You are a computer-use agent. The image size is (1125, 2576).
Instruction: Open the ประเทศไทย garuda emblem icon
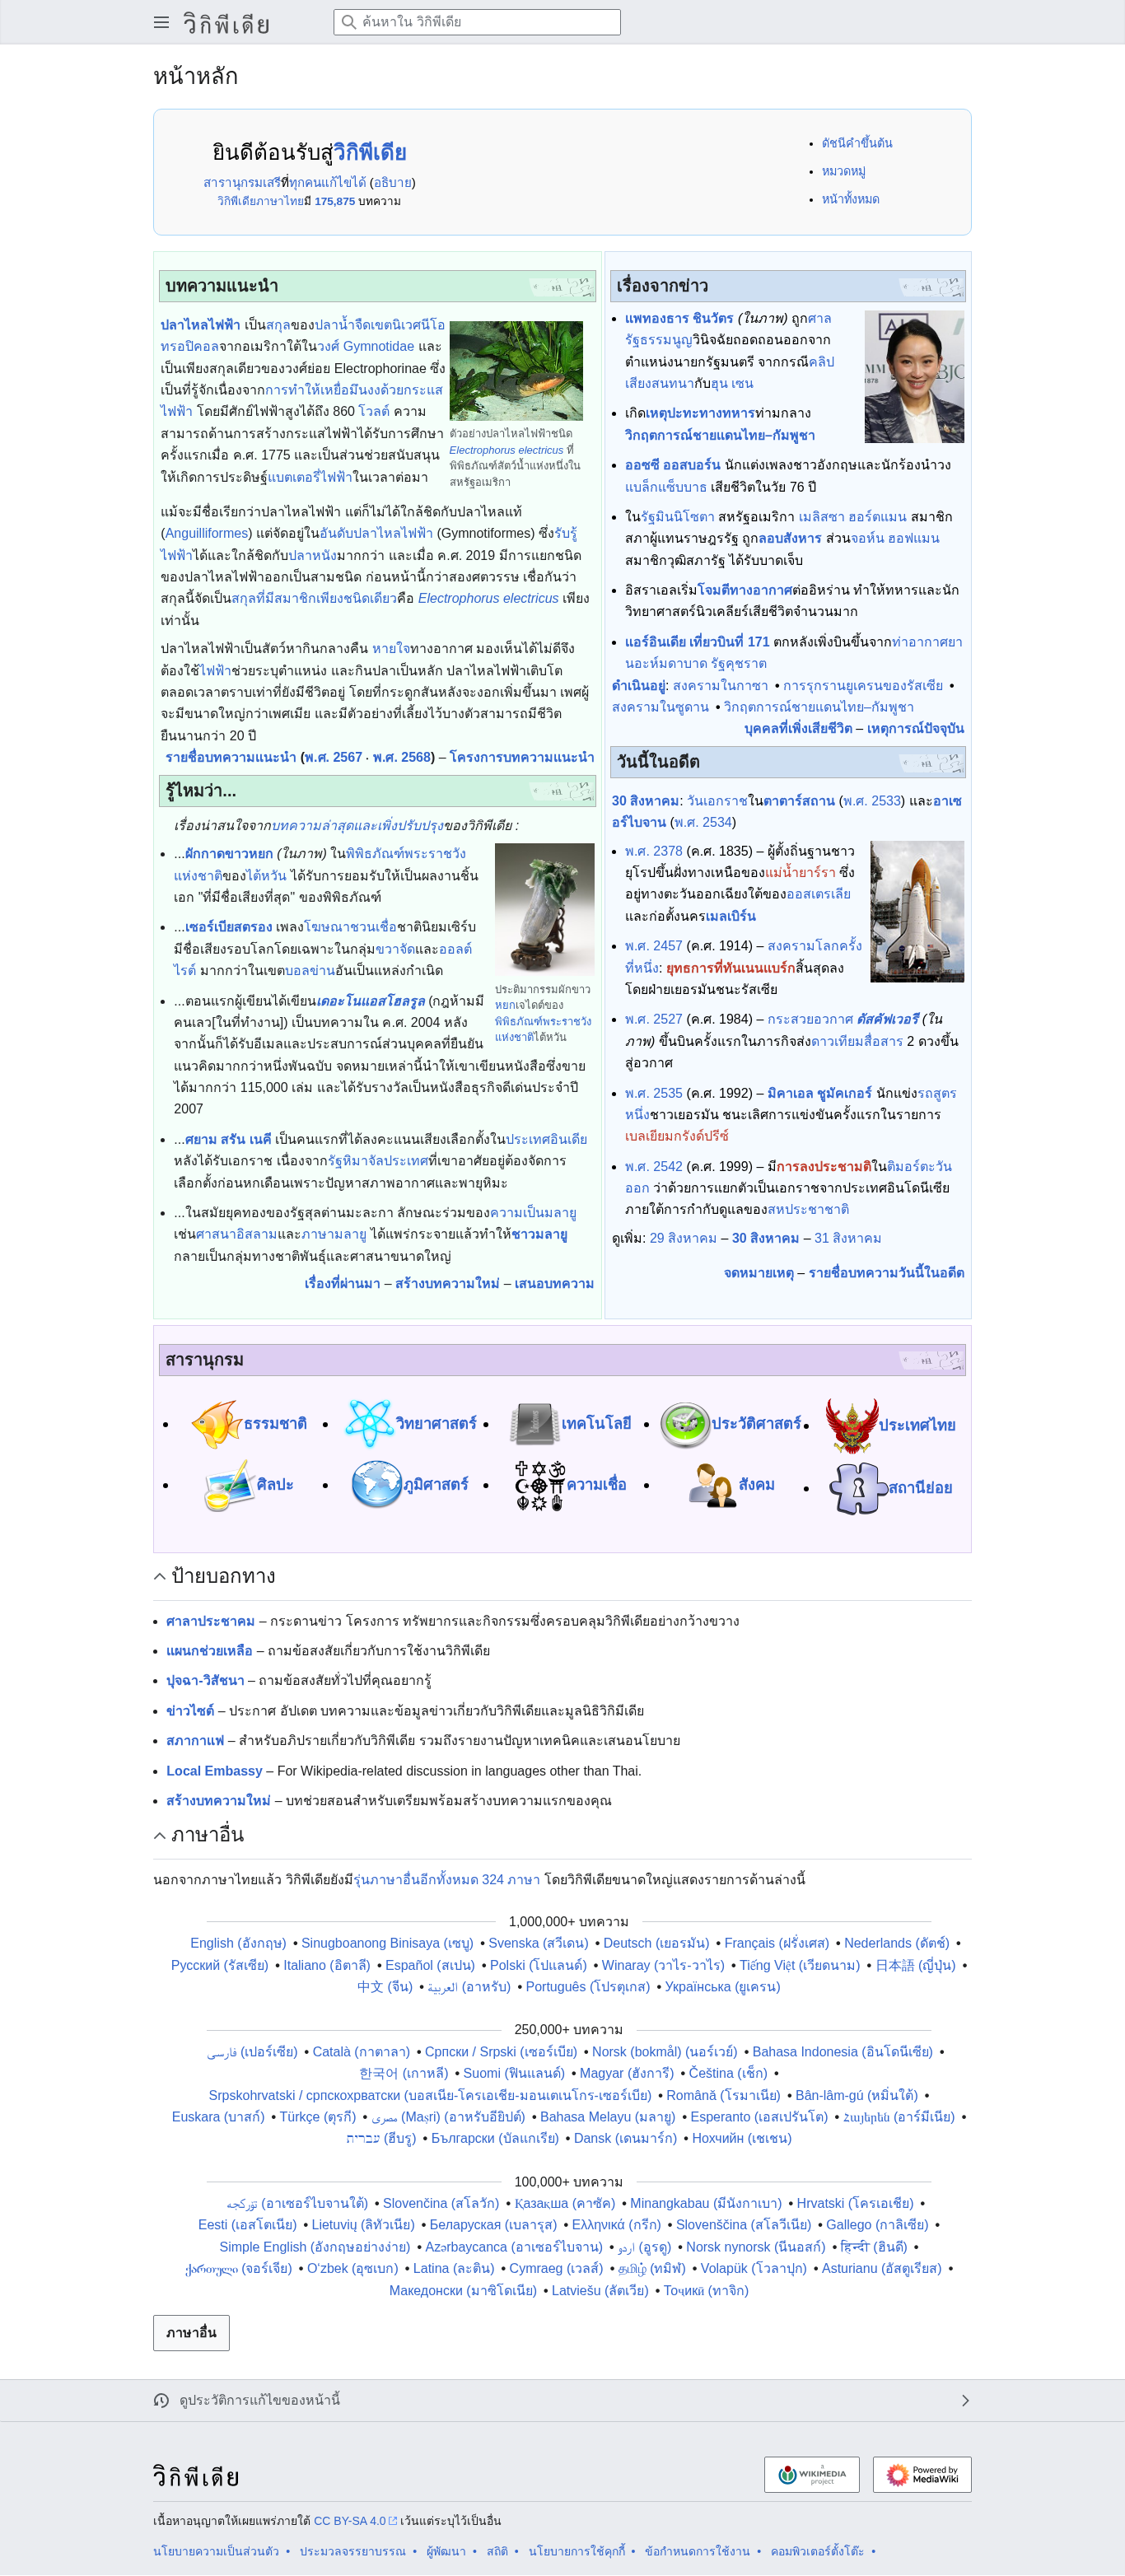click(x=851, y=1425)
